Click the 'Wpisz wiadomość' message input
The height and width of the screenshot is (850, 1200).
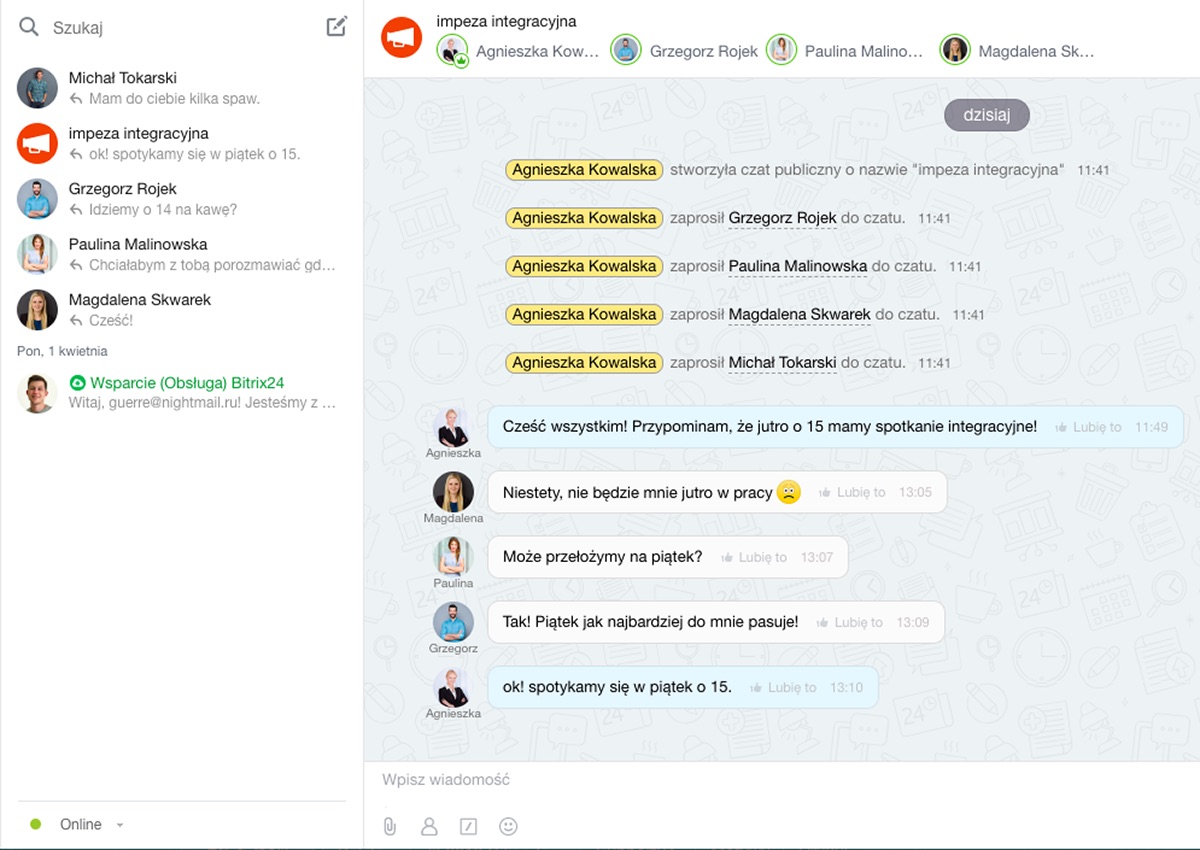pyautogui.click(x=780, y=779)
